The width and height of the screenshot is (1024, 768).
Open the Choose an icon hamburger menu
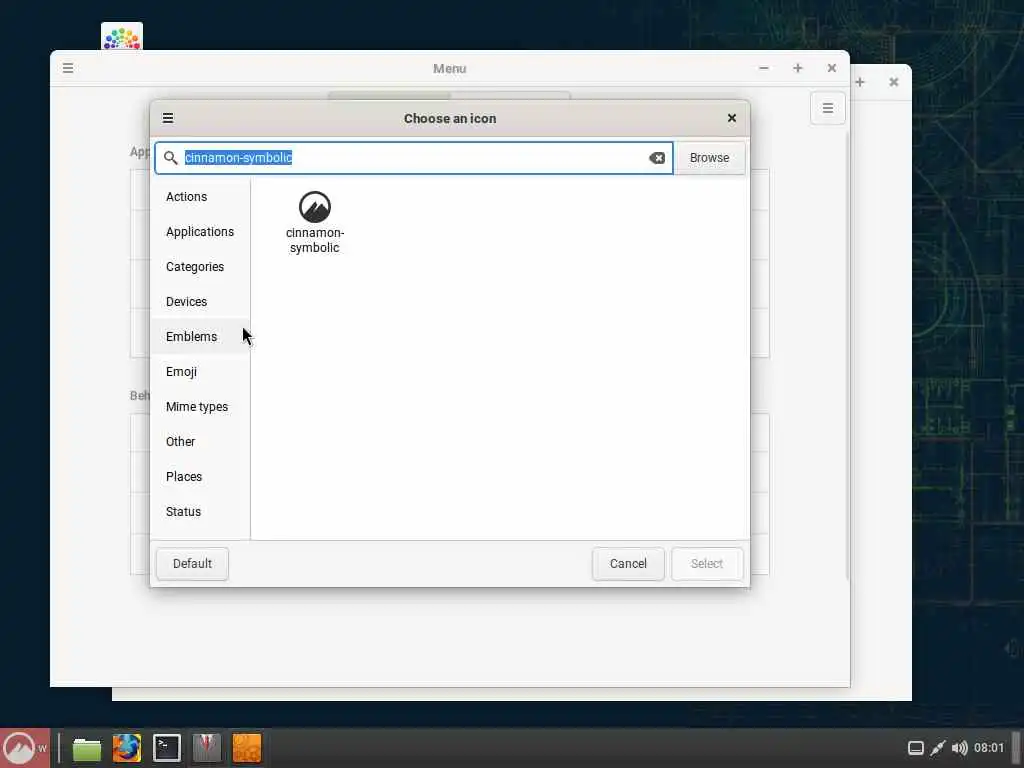(168, 118)
